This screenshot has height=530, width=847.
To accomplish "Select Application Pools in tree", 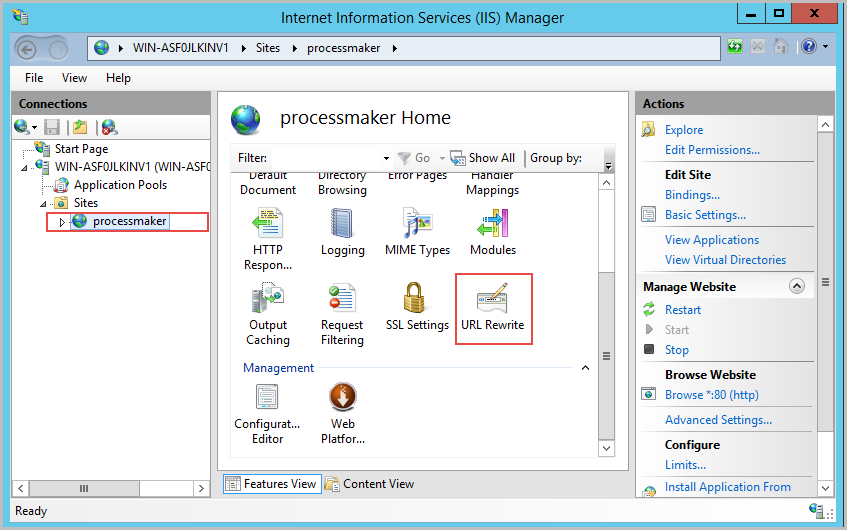I will click(x=120, y=185).
